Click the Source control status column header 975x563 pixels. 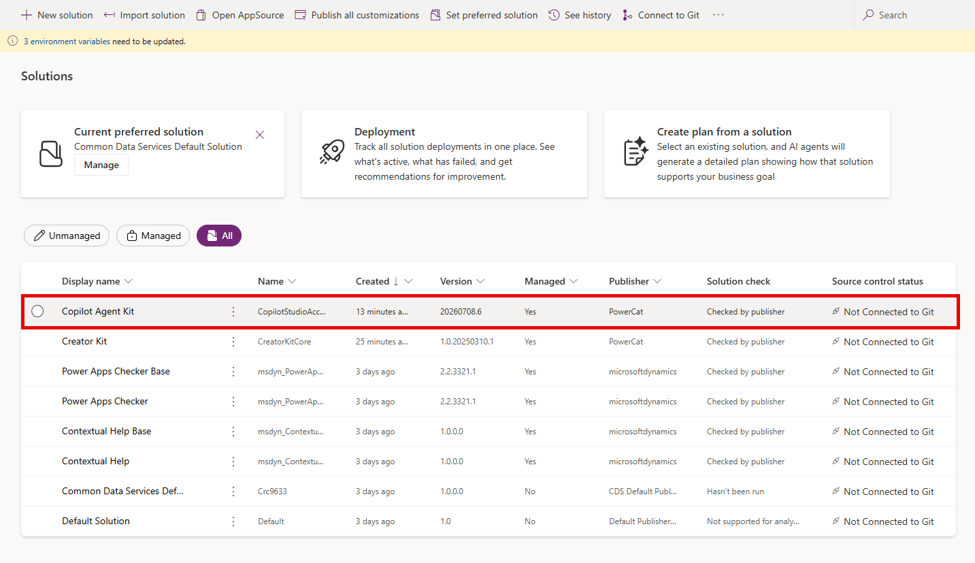(x=877, y=281)
